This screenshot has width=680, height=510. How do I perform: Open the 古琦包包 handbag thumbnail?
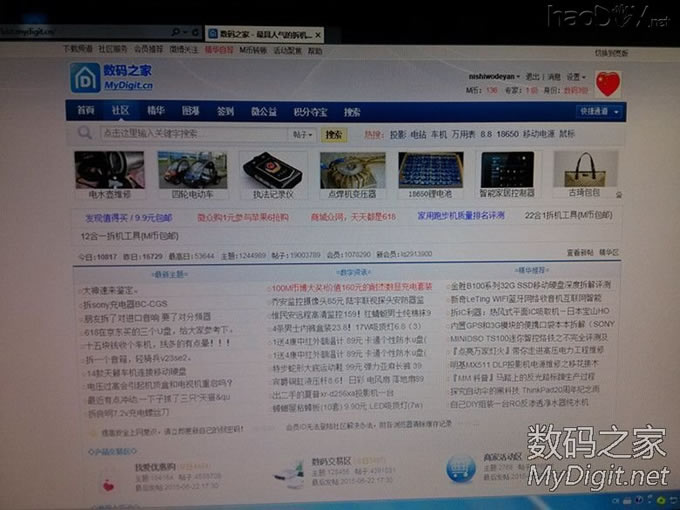[585, 169]
